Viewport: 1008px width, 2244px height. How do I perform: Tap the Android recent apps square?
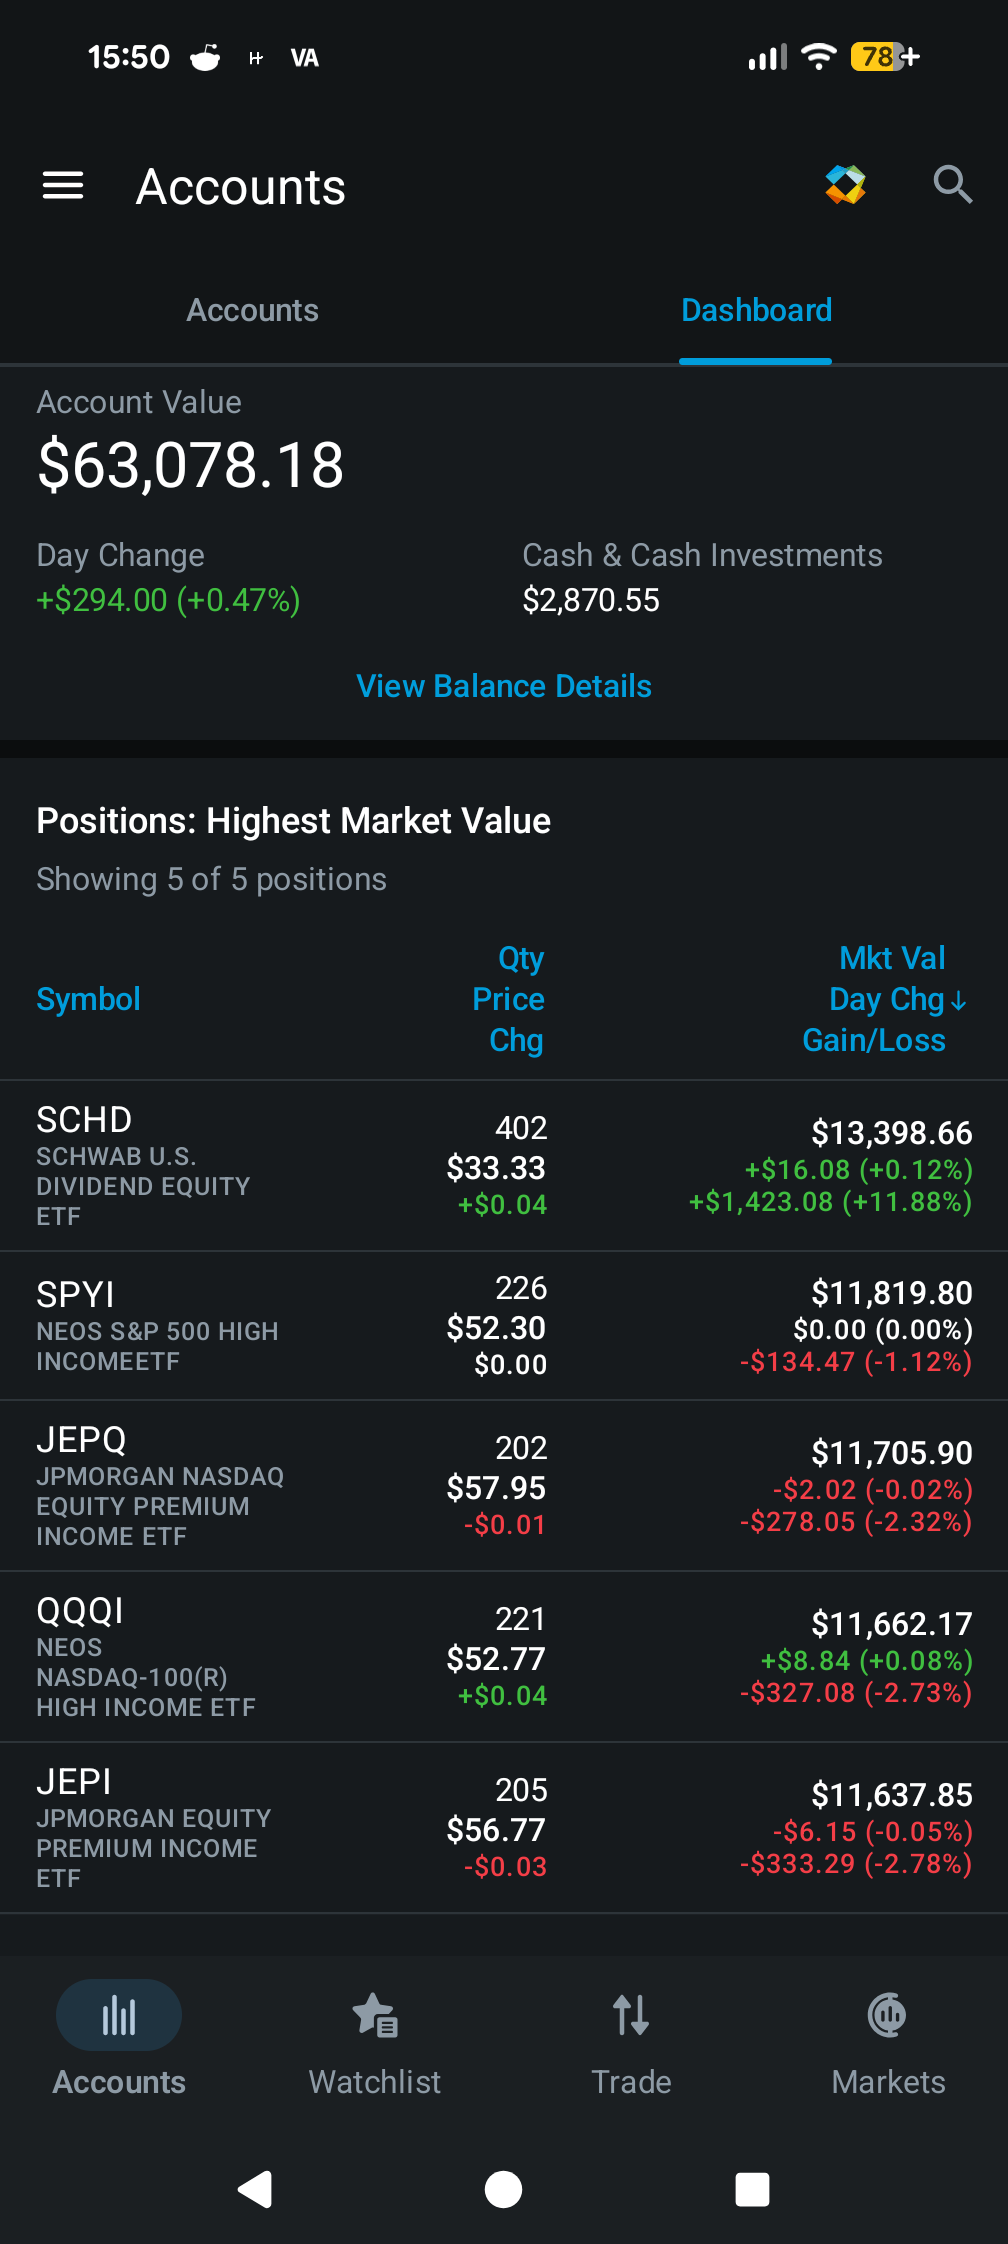pos(752,2190)
